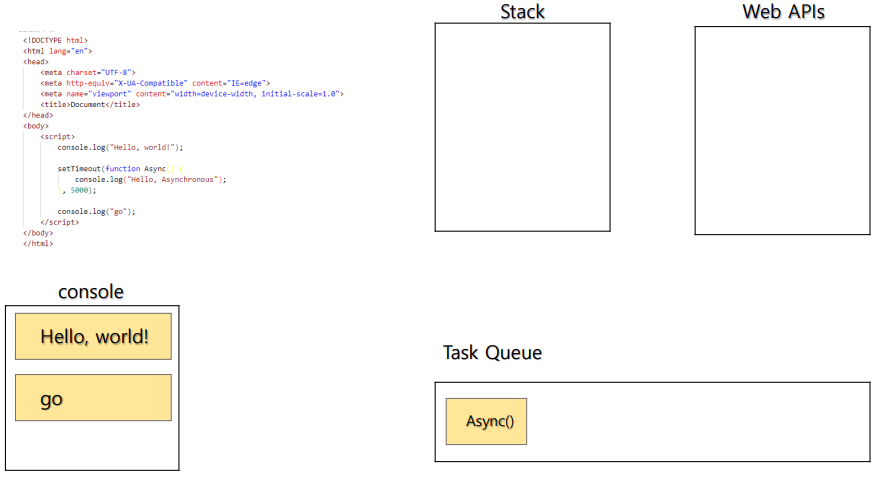Click console.log("Hello, world!") code line
This screenshot has height=488, width=881.
[x=120, y=147]
